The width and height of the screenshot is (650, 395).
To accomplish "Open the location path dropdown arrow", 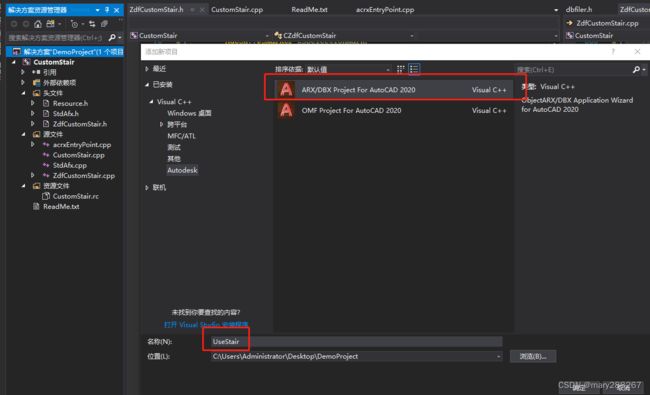I will coord(498,356).
